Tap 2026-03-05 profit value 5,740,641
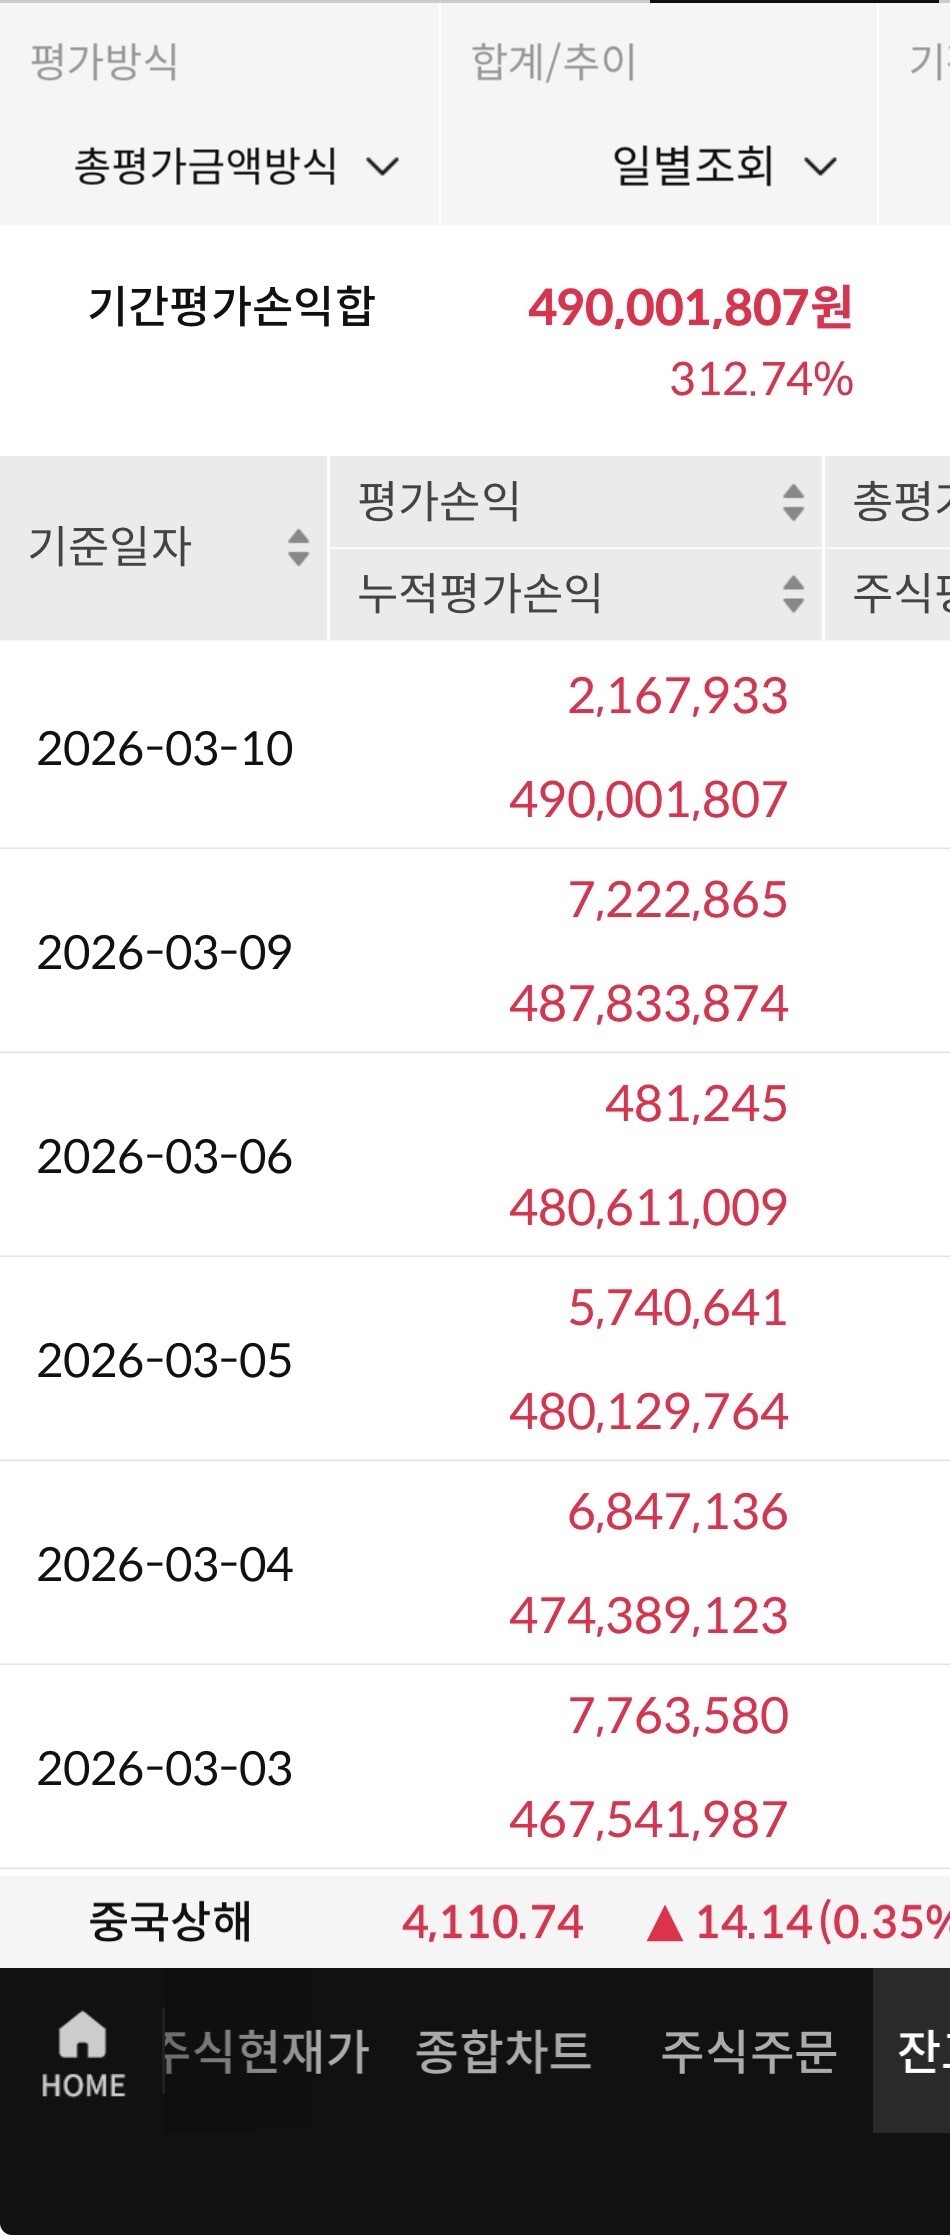This screenshot has height=2235, width=950. click(x=678, y=1308)
